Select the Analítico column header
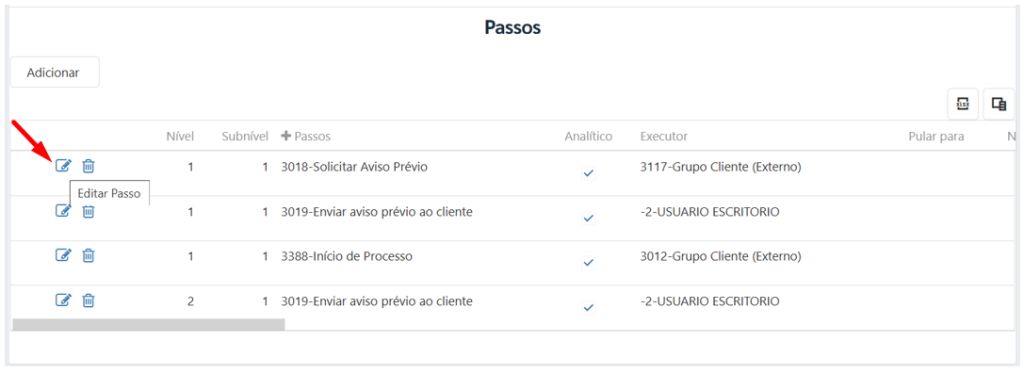 (x=588, y=136)
